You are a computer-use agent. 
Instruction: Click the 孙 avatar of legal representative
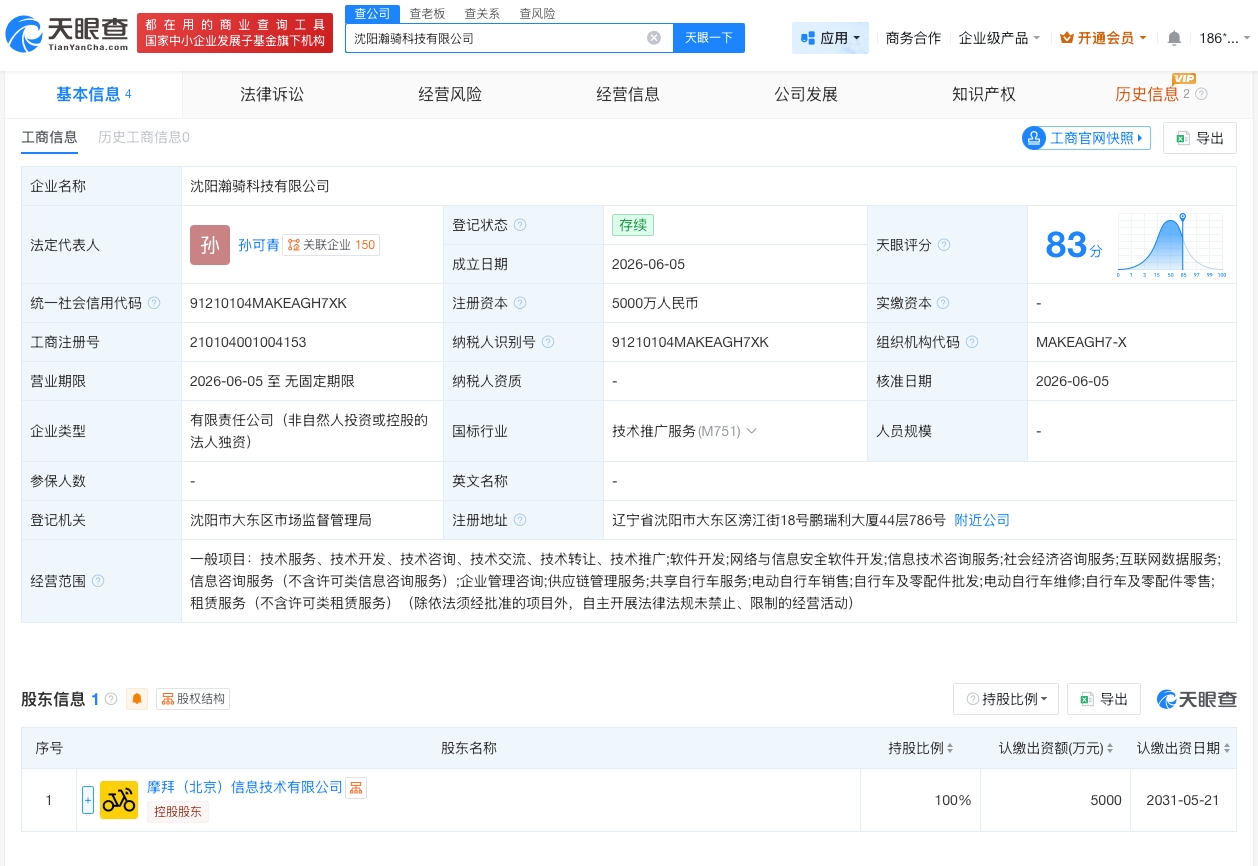(210, 245)
